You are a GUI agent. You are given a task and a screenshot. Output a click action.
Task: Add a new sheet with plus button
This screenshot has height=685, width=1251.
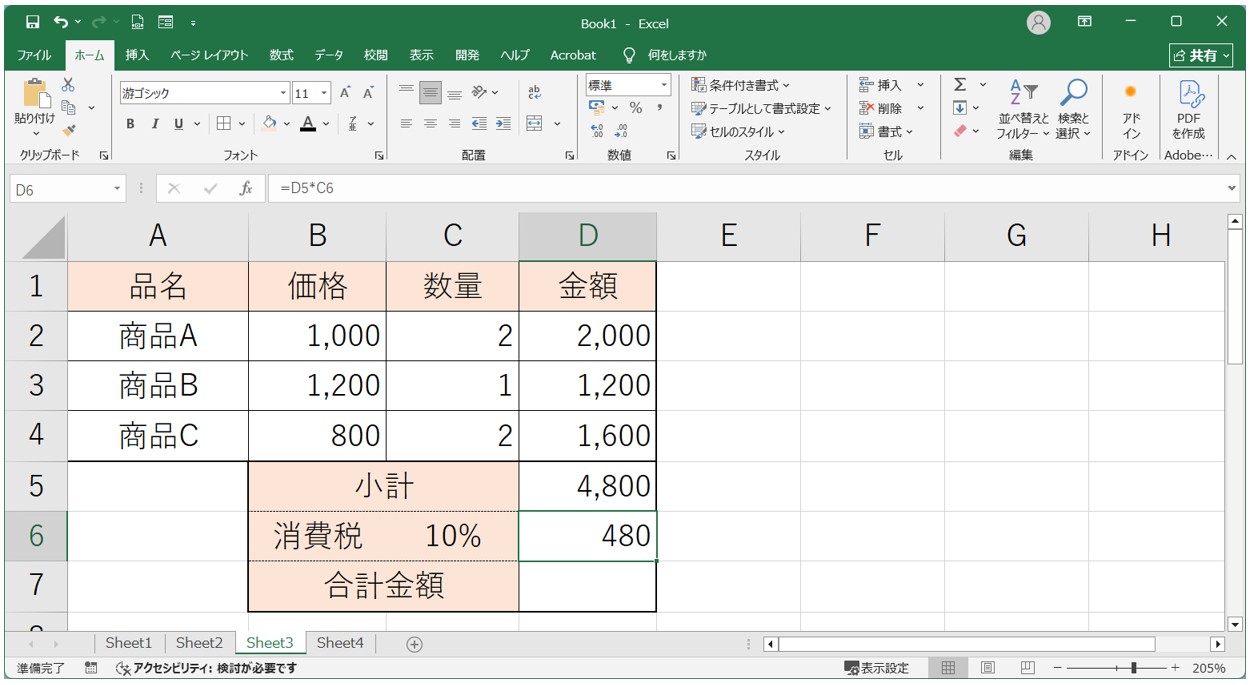pyautogui.click(x=414, y=644)
